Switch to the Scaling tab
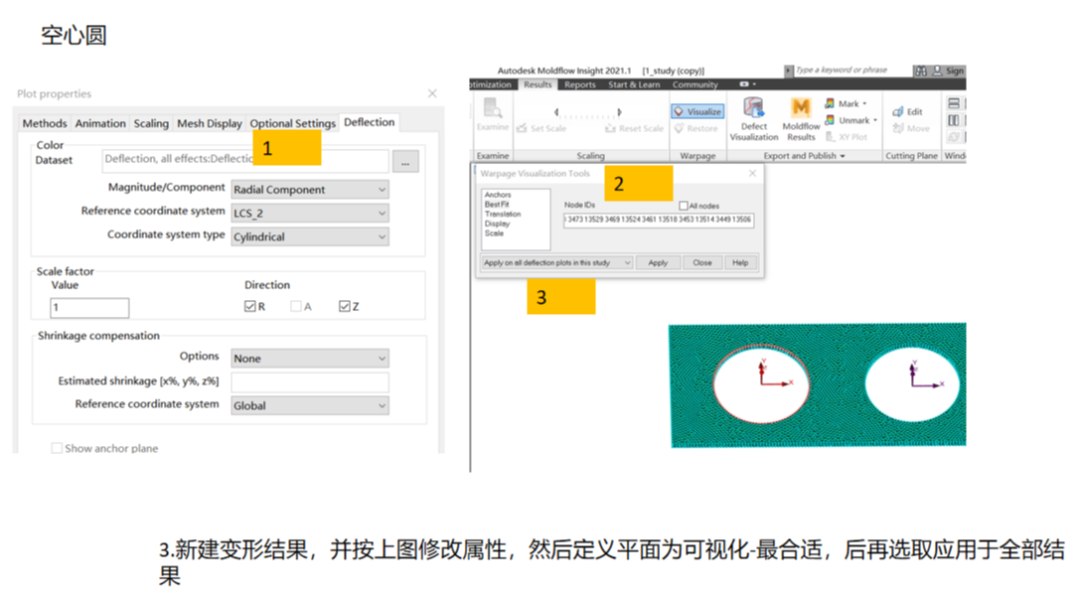The image size is (1080, 599). point(151,123)
